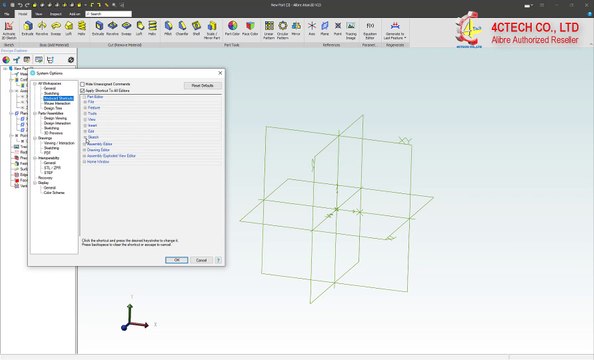Switch to the Add-on ribbon tab
Image resolution: width=594 pixels, height=360 pixels.
pos(74,14)
